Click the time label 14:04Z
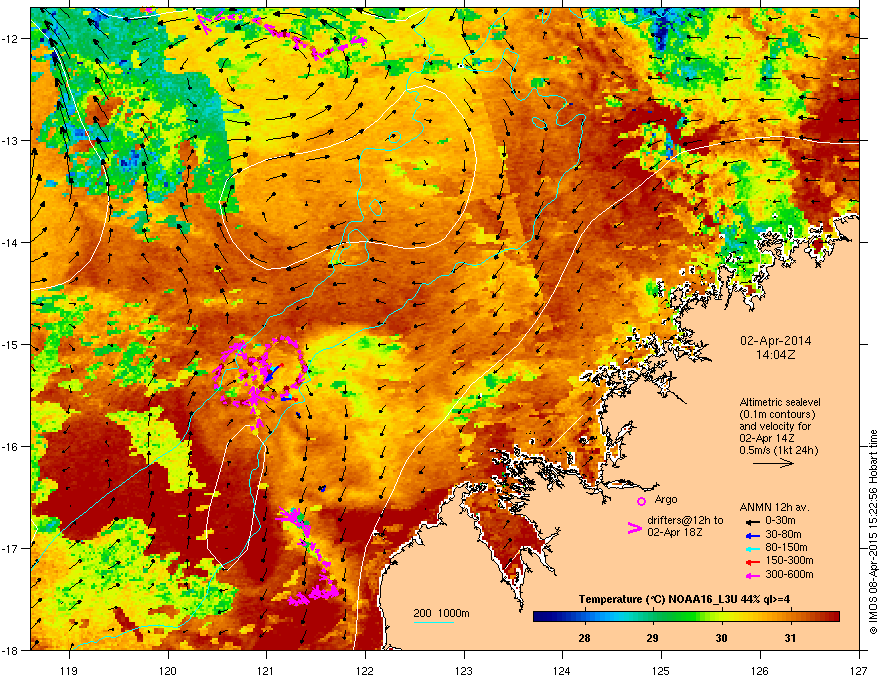Screen dimensions: 880x680 [x=776, y=355]
